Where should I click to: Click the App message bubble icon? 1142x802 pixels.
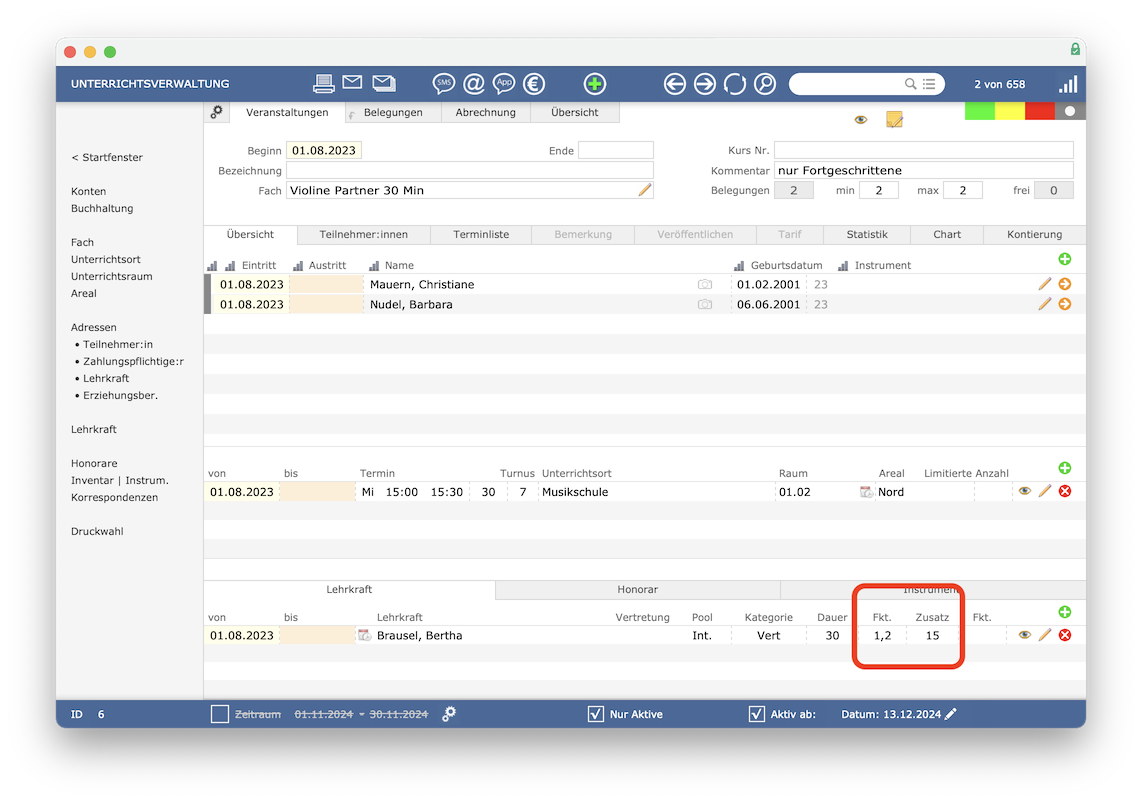(504, 84)
